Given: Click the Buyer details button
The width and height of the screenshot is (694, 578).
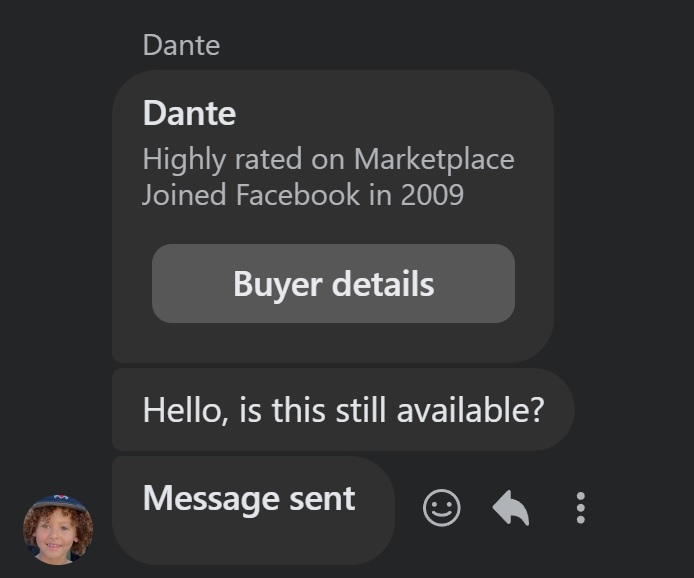Looking at the screenshot, I should [333, 284].
